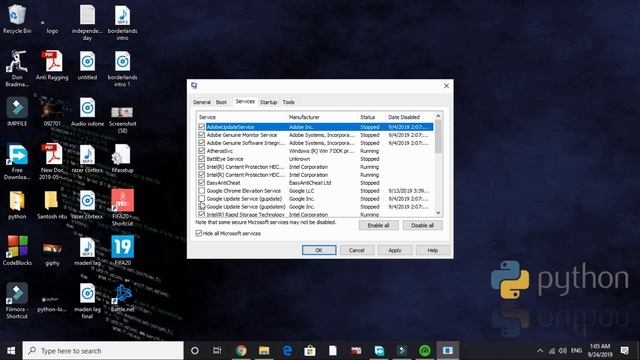
Task: Click the Windows Start button
Action: pyautogui.click(x=11, y=351)
